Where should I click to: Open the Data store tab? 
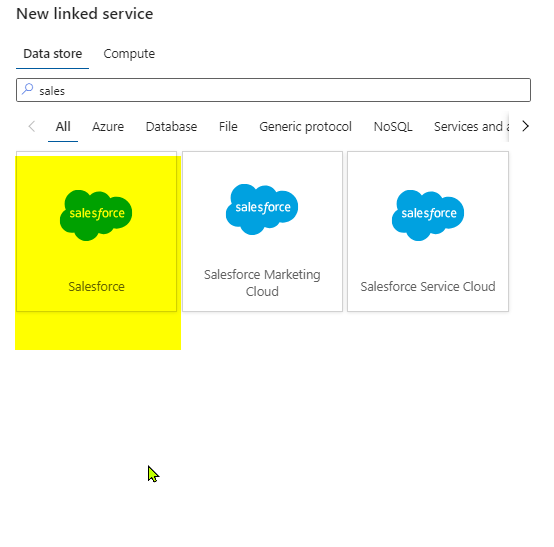pos(53,54)
